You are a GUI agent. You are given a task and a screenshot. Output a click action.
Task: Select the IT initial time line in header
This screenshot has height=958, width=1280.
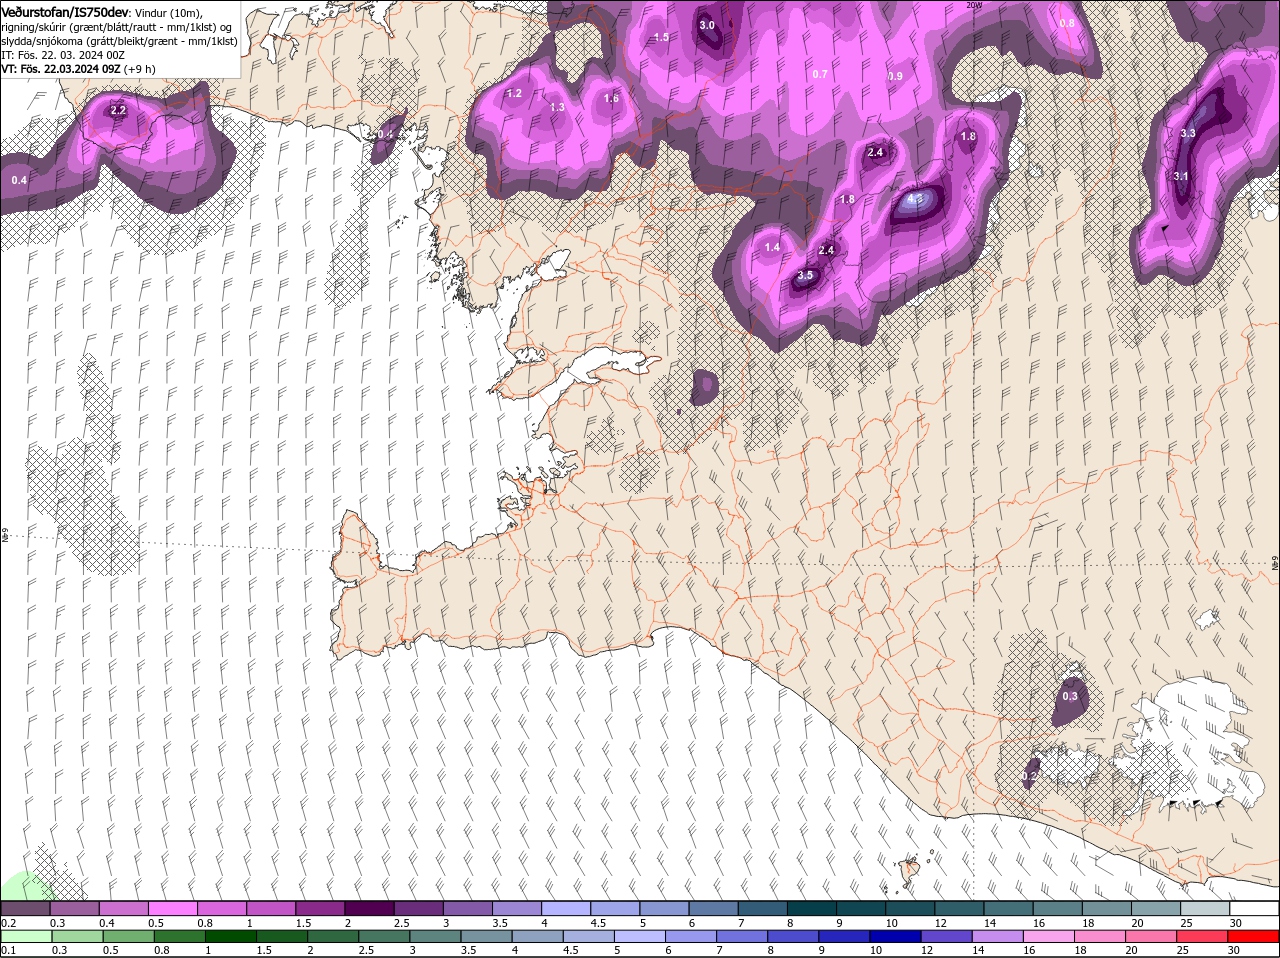(x=62, y=55)
